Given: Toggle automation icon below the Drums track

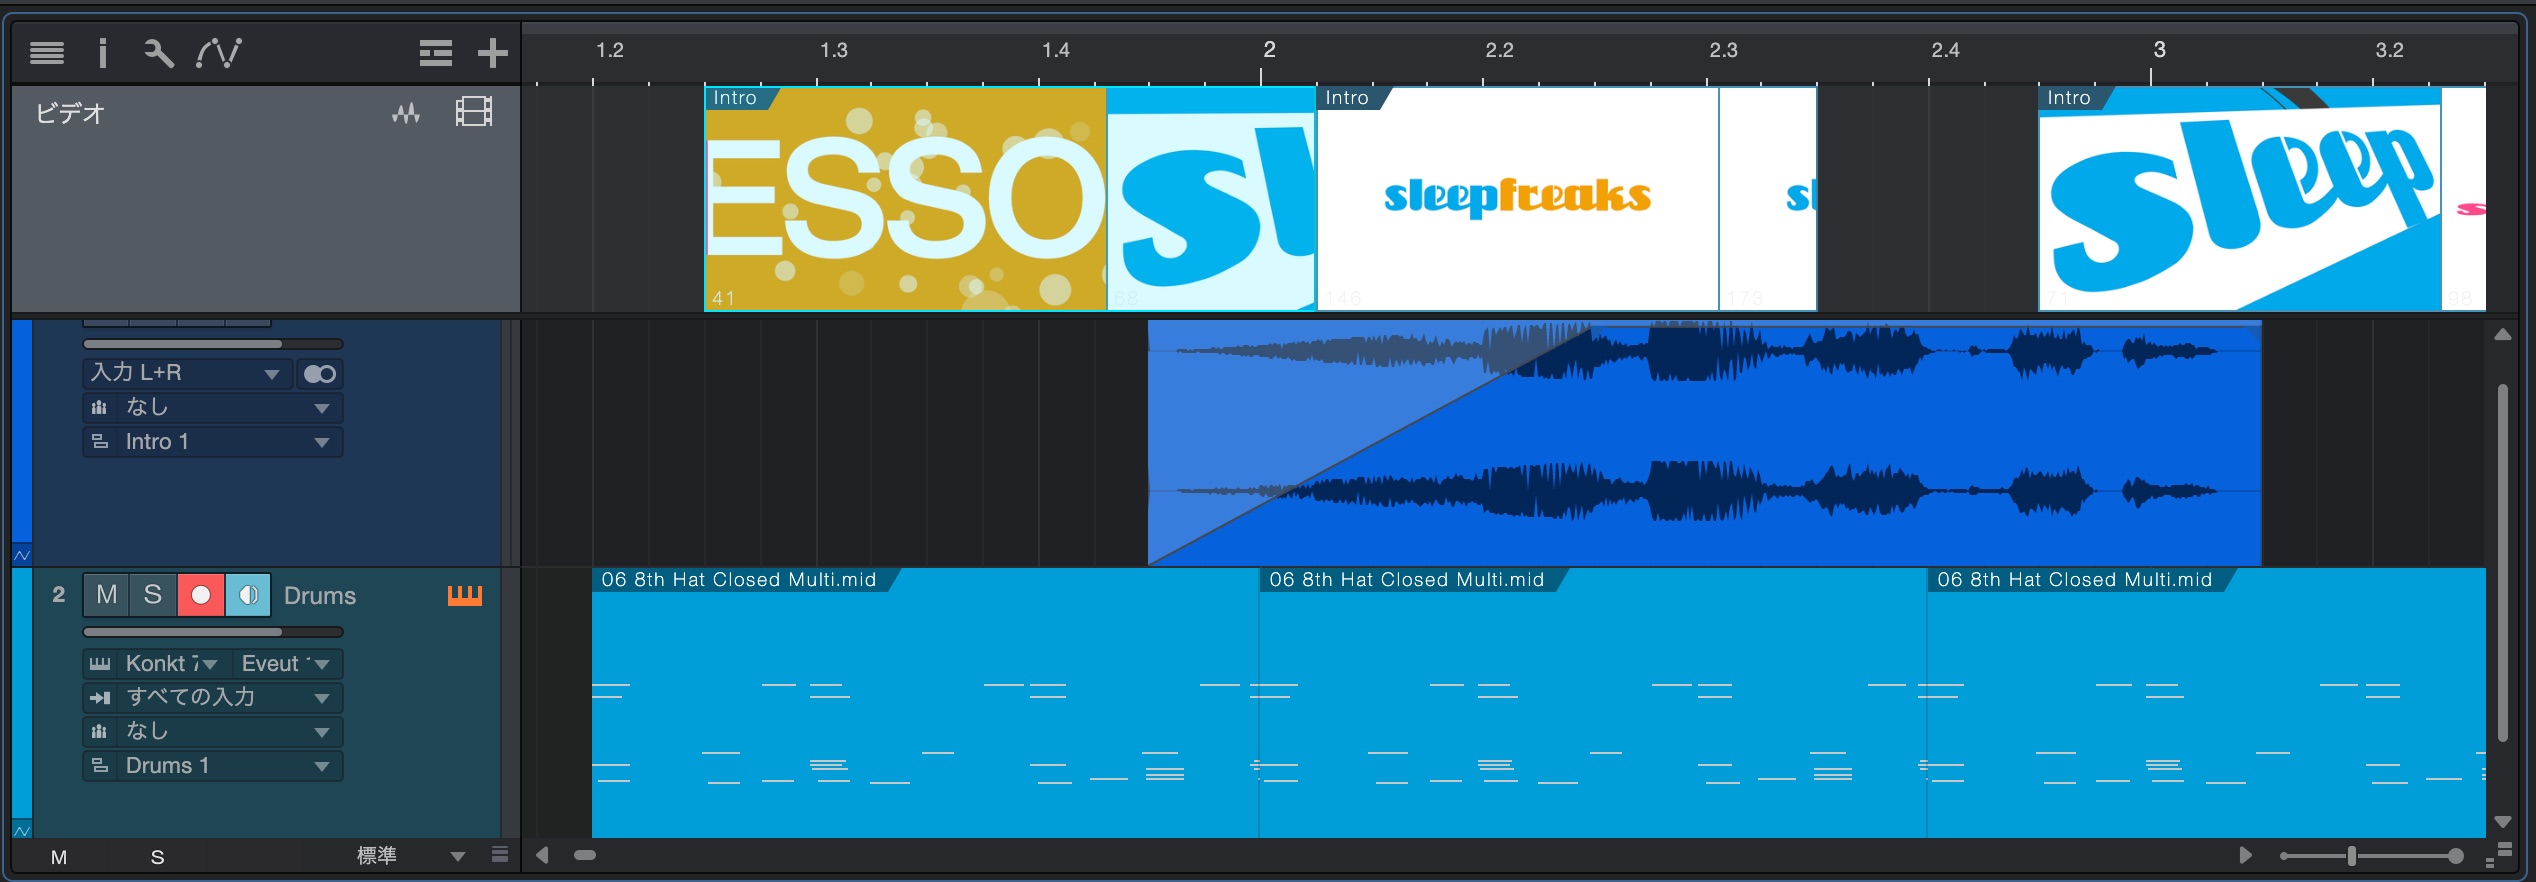Looking at the screenshot, I should (22, 830).
